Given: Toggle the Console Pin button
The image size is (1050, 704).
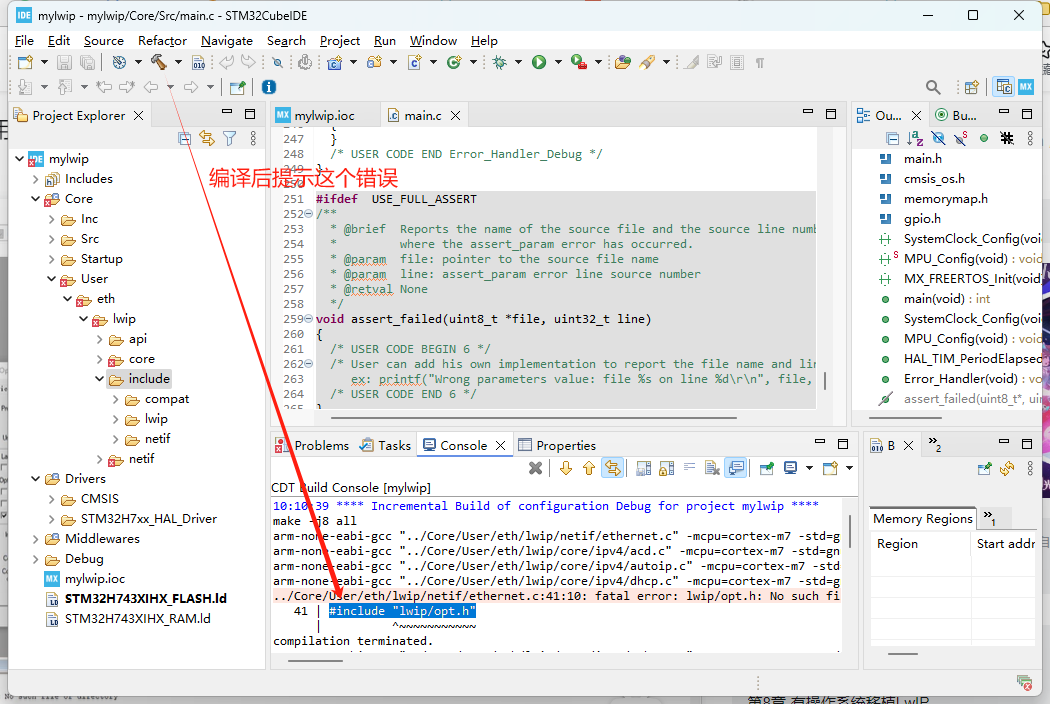Looking at the screenshot, I should 766,467.
